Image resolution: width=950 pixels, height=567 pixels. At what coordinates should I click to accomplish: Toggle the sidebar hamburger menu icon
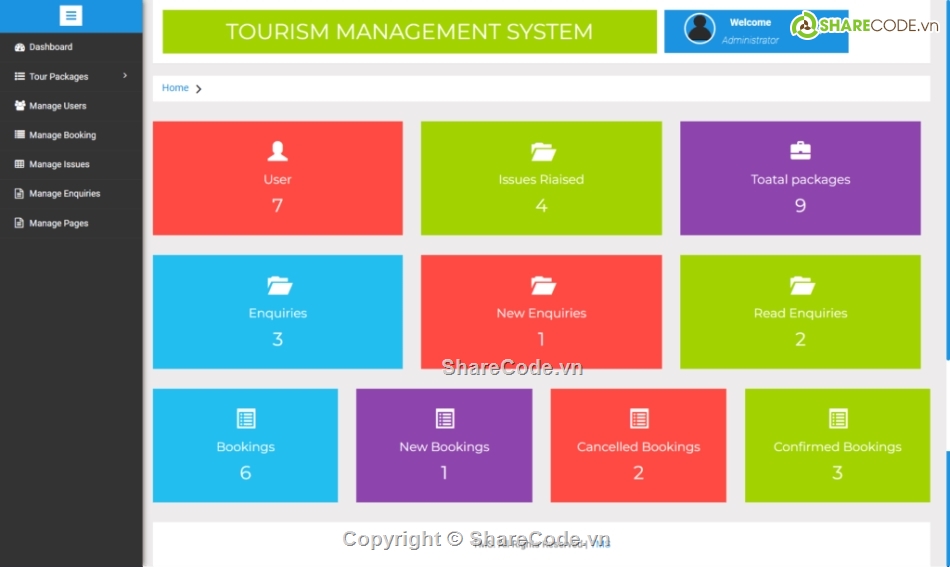(71, 16)
